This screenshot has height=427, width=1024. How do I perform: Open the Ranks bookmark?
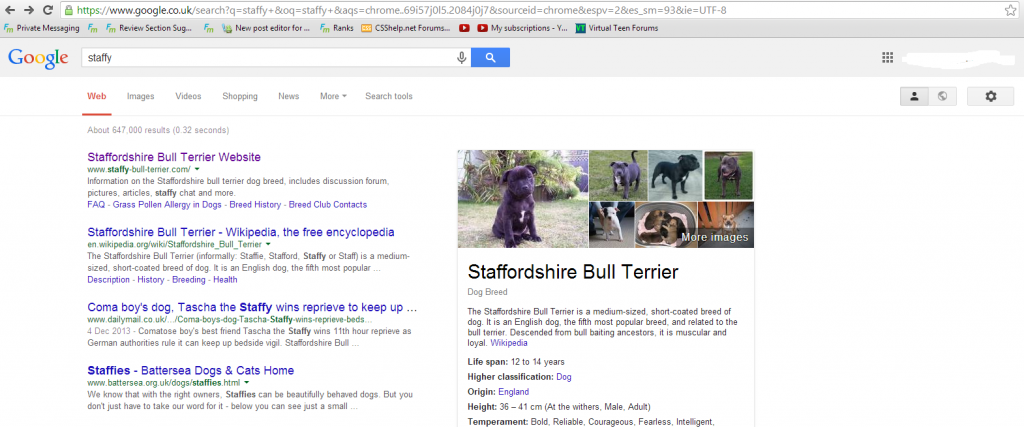[336, 28]
